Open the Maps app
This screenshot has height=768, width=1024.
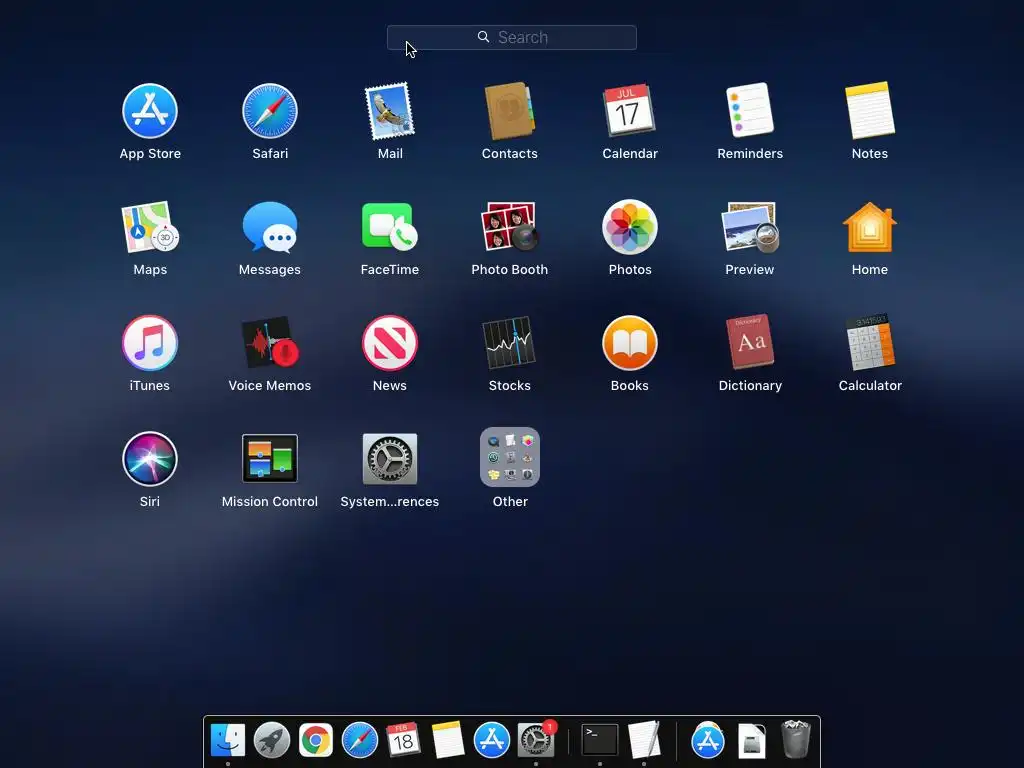(x=150, y=227)
